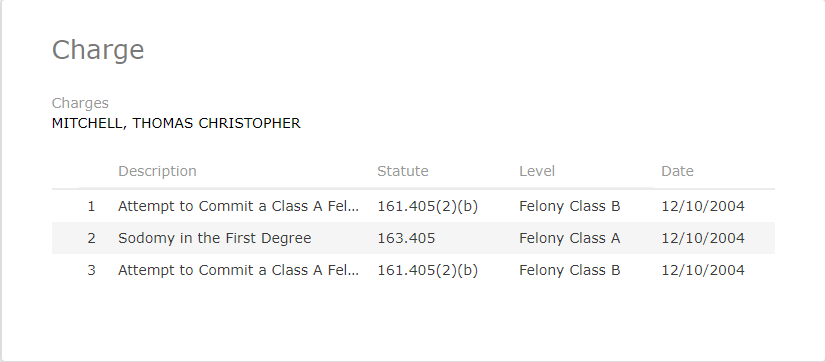Click statute 161.405(2)(b) in charge 1
This screenshot has width=825, height=362.
(x=427, y=206)
